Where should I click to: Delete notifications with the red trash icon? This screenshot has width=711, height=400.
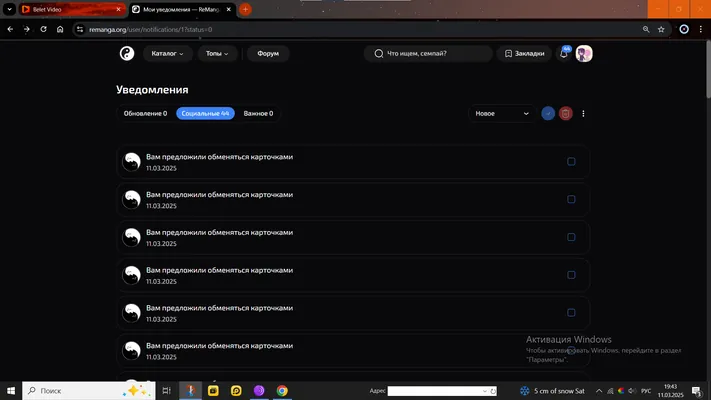(x=565, y=113)
